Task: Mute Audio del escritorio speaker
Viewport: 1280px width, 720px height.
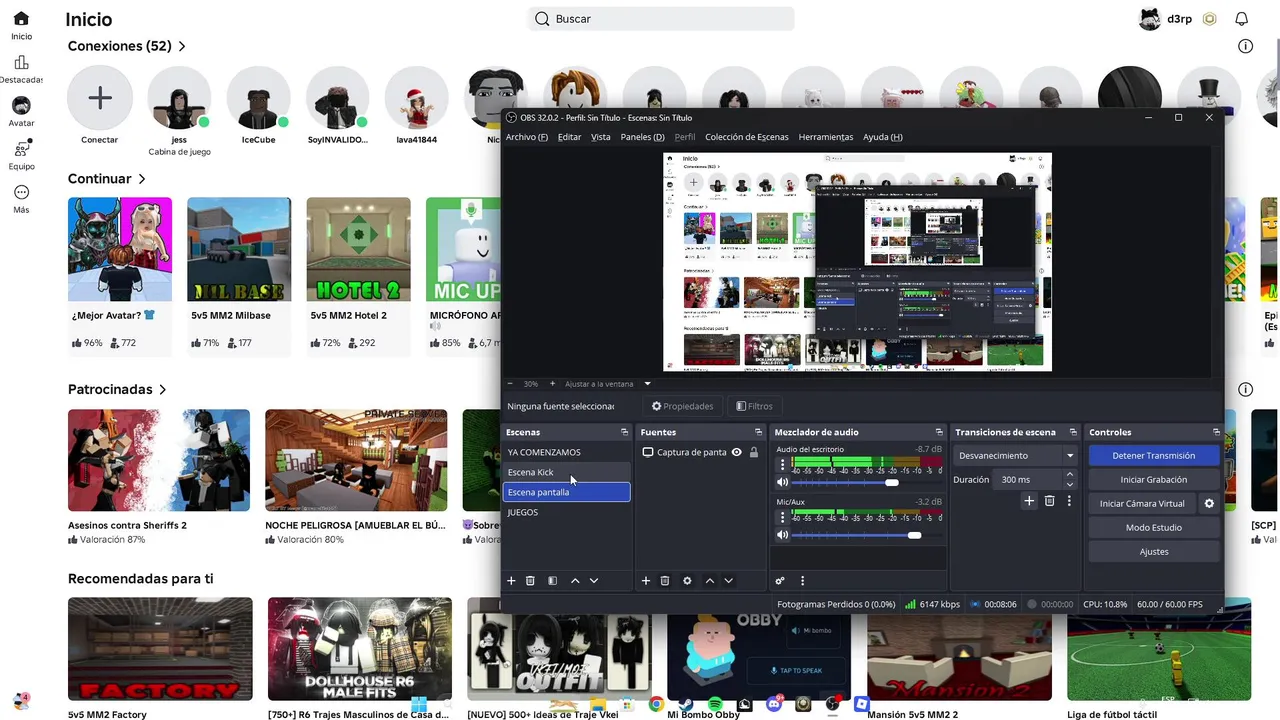Action: pos(783,483)
